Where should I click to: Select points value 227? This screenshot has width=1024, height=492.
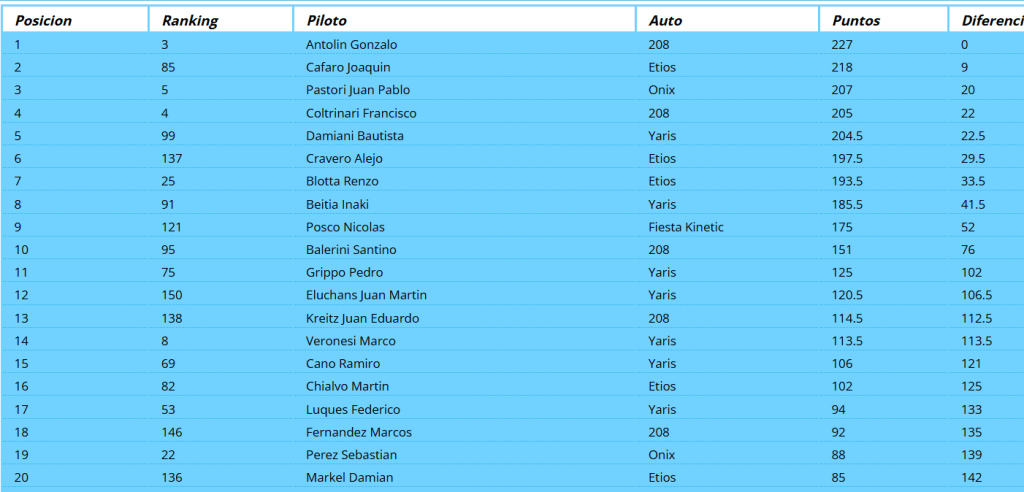point(843,44)
